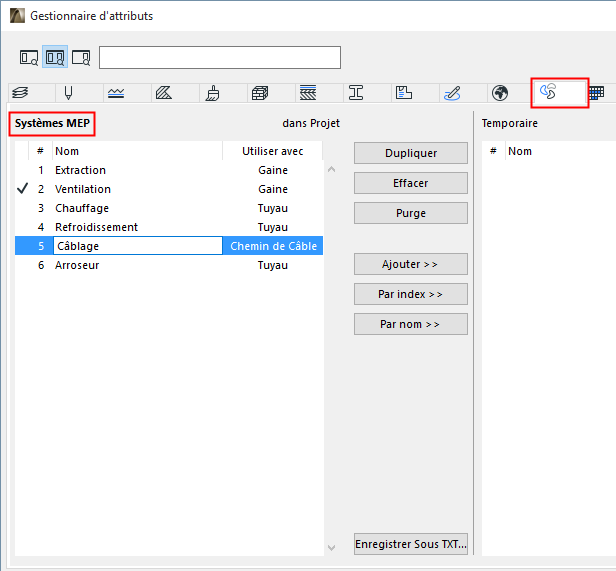This screenshot has width=616, height=571.
Task: Select the Ventilation system row
Action: click(169, 189)
